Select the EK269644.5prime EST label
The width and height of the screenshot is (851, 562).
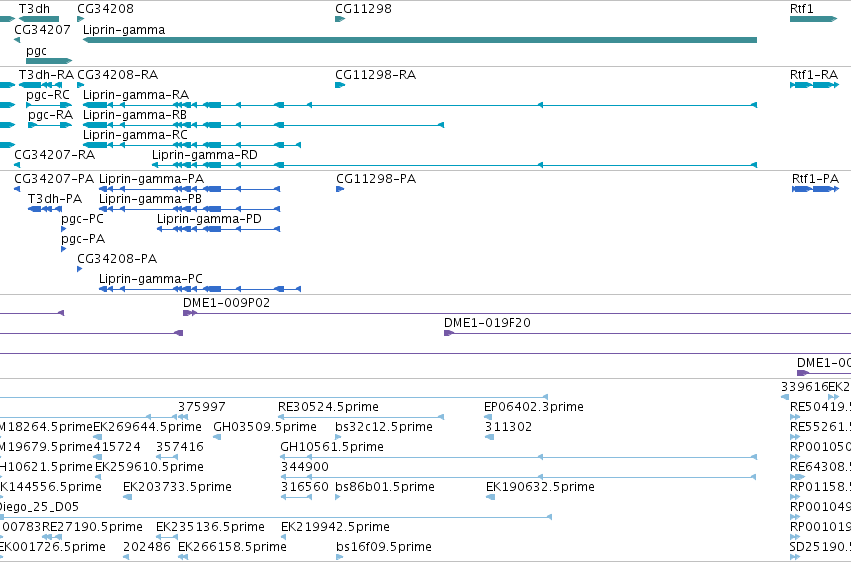(x=148, y=427)
